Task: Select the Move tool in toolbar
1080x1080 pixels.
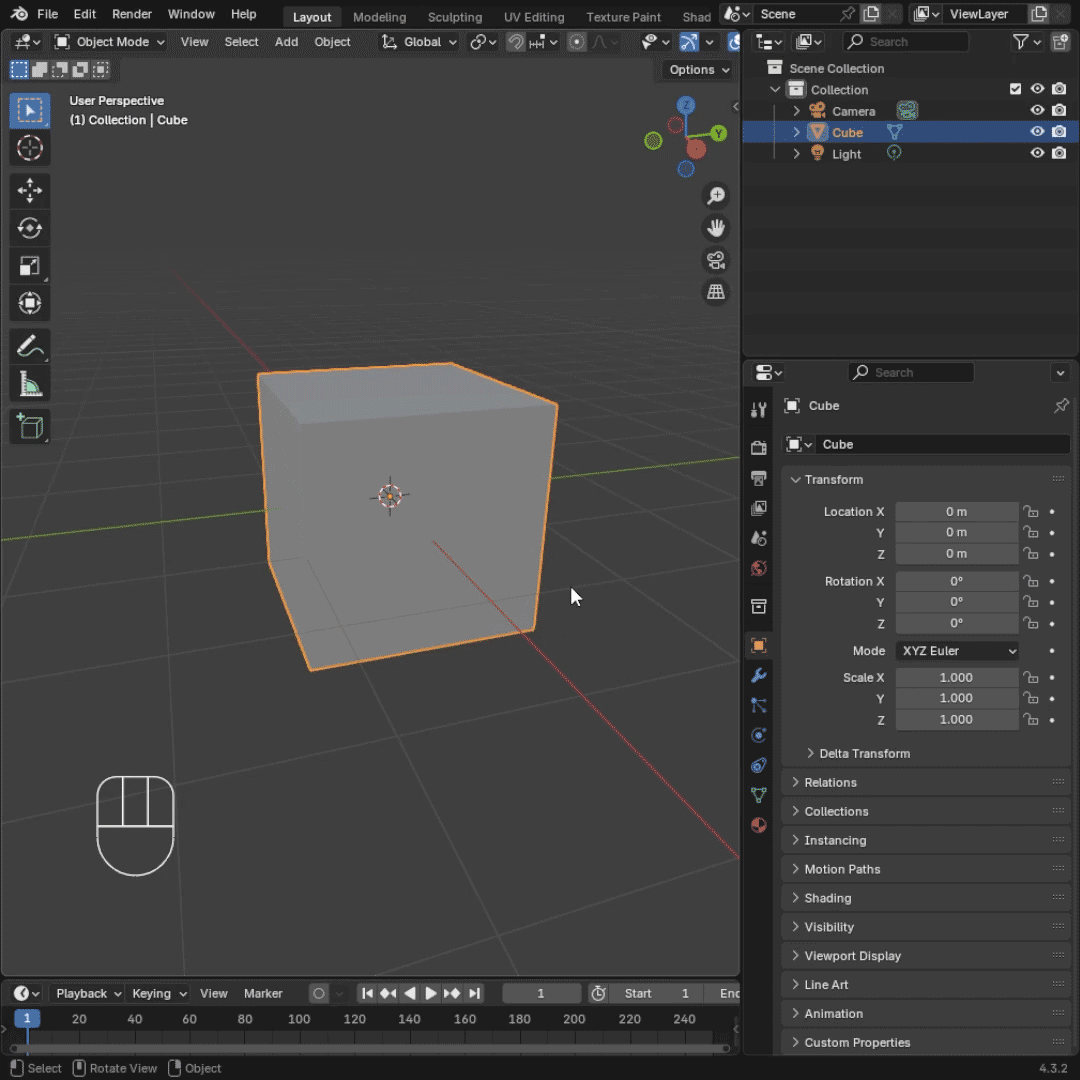Action: coord(30,190)
